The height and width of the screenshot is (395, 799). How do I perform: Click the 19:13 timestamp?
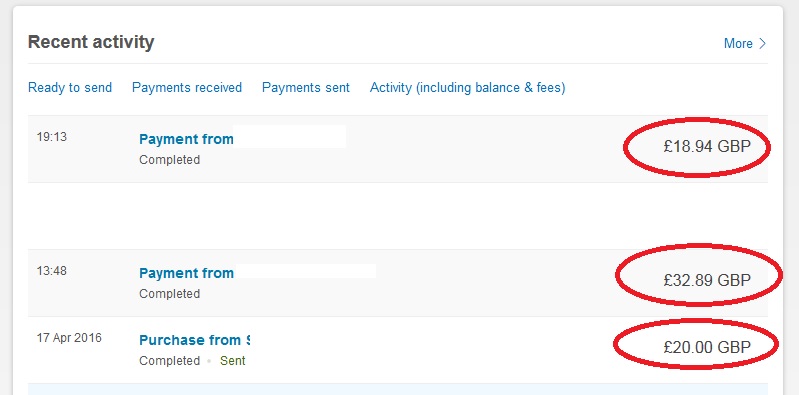point(51,137)
